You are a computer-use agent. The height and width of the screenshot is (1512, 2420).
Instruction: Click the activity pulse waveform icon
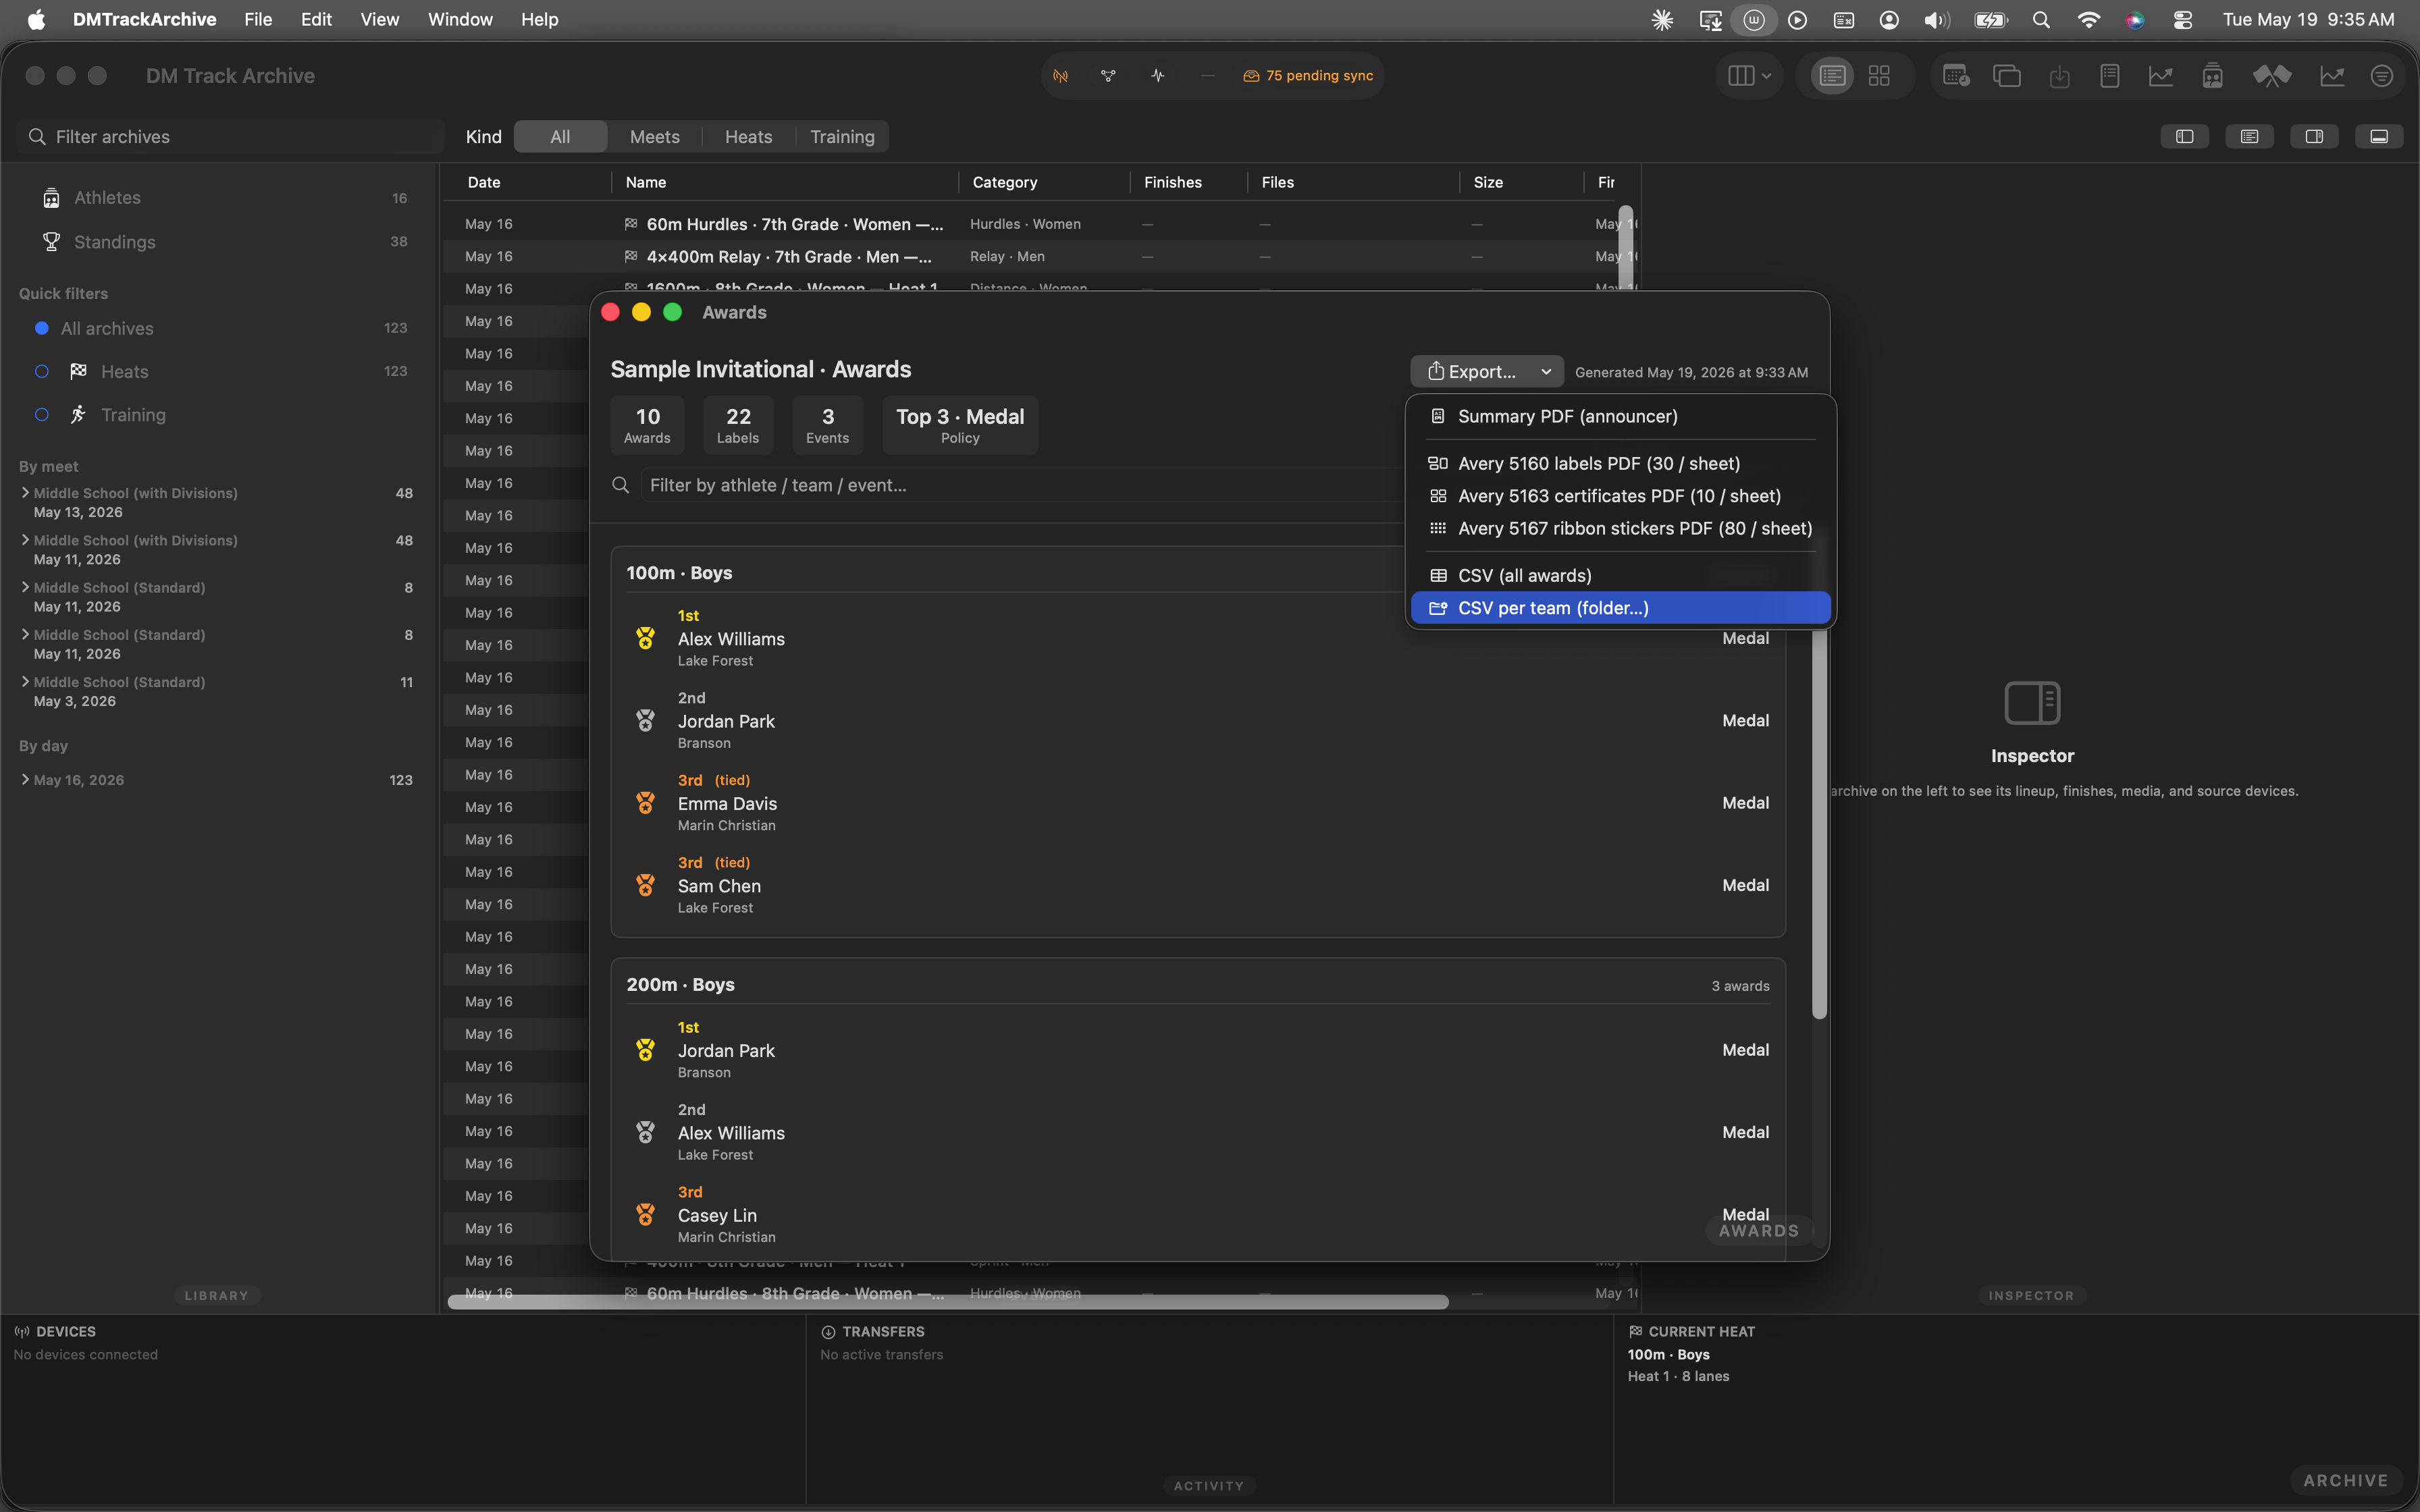(1157, 76)
